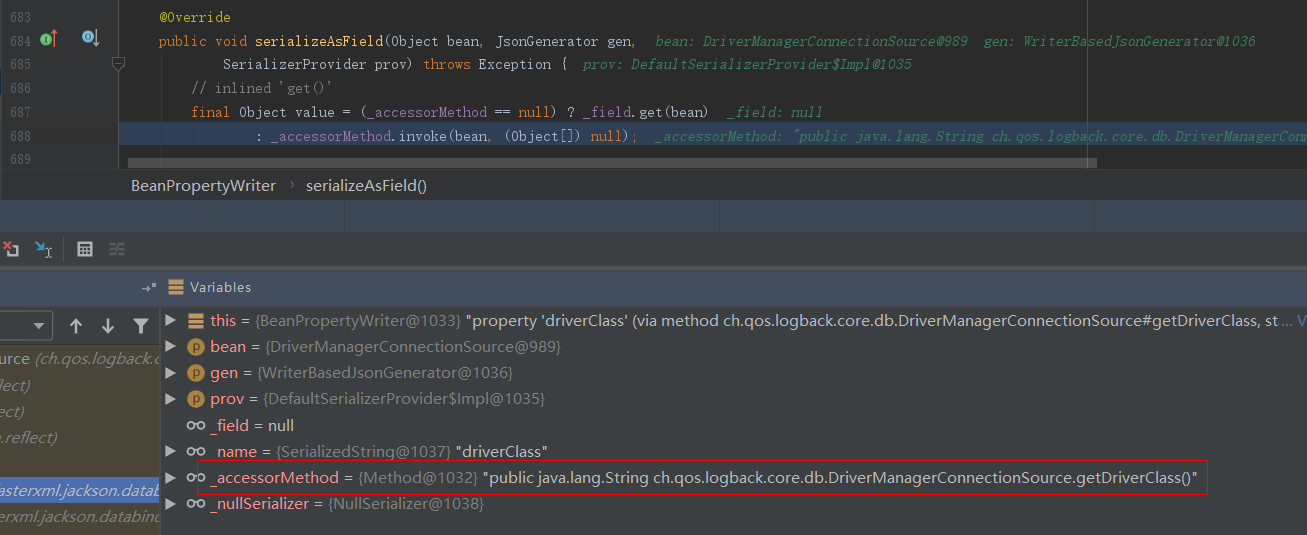1307x535 pixels.
Task: Click BeanPropertyWriter in the breadcrumb bar
Action: pyautogui.click(x=203, y=186)
